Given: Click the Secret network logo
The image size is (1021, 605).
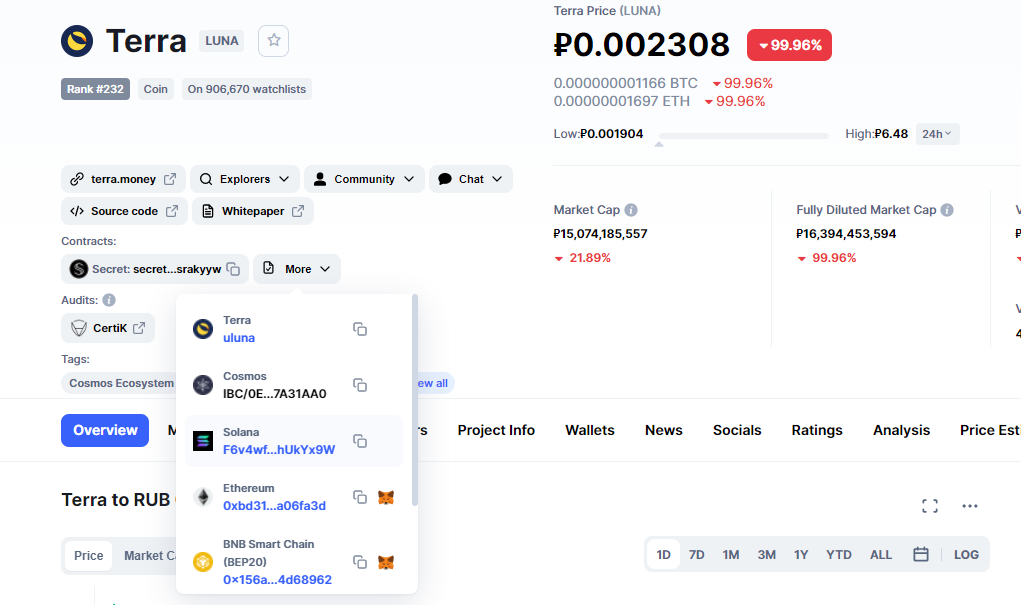Looking at the screenshot, I should (x=79, y=269).
